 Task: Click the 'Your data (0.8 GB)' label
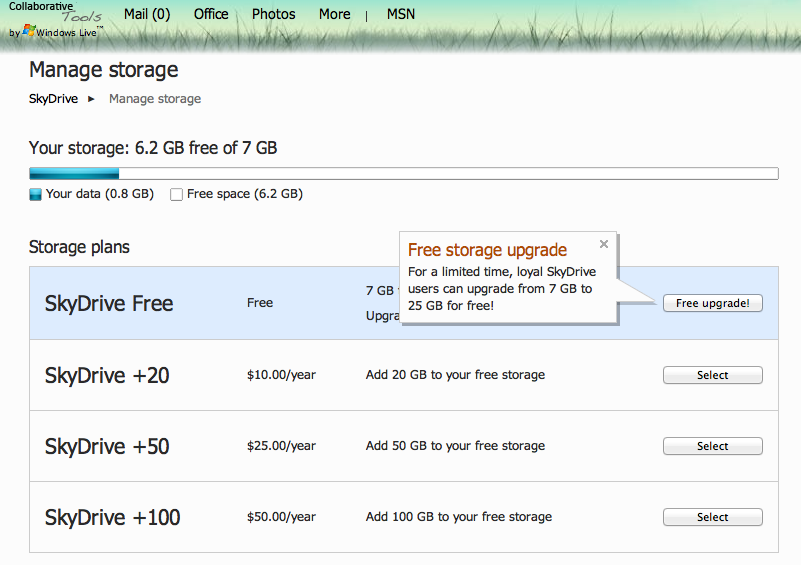tap(100, 194)
